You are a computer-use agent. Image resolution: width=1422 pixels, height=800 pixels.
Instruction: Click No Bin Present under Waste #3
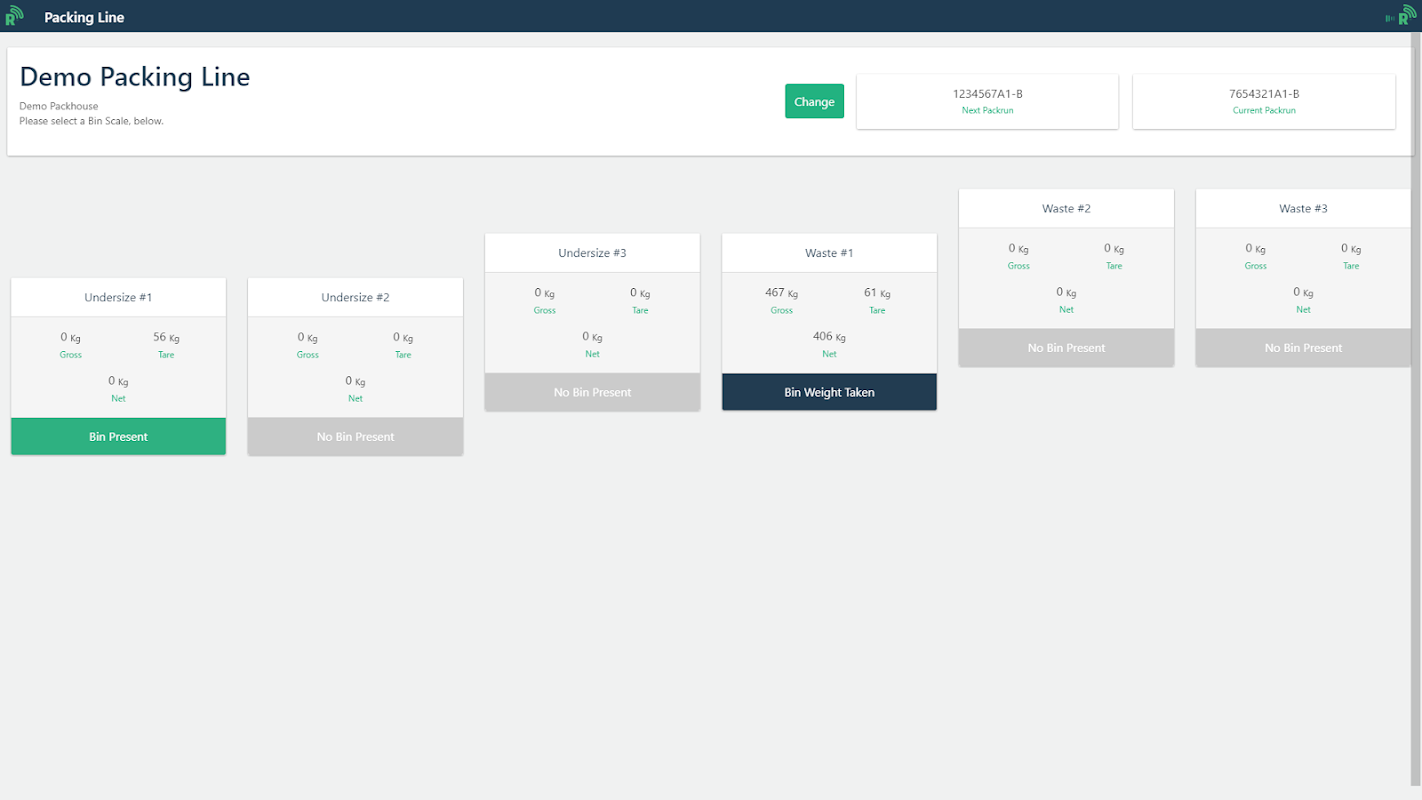tap(1303, 348)
